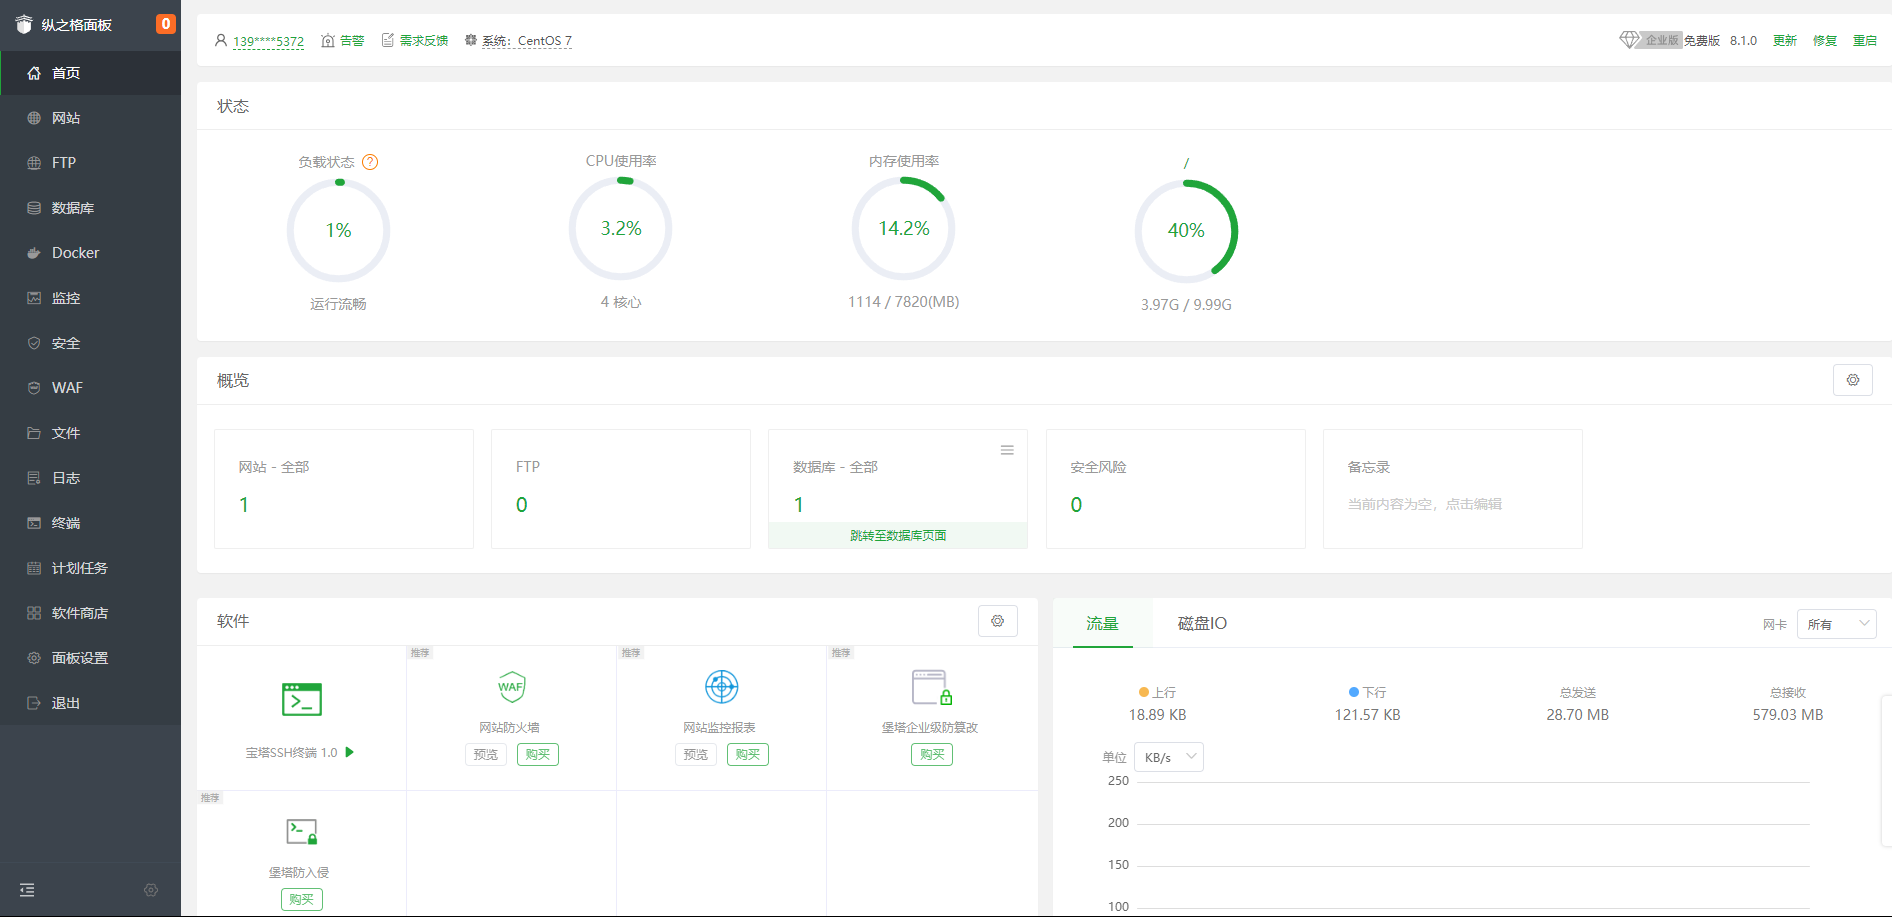Open the 单位 KB/s unit dropdown
Screen dimensions: 1892x917
click(x=1169, y=757)
